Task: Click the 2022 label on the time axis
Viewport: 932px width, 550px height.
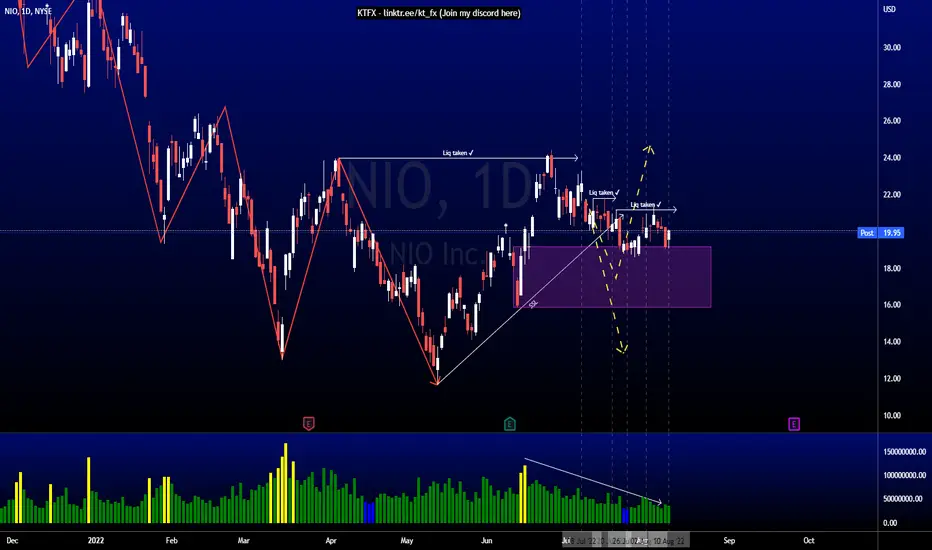Action: pyautogui.click(x=96, y=540)
